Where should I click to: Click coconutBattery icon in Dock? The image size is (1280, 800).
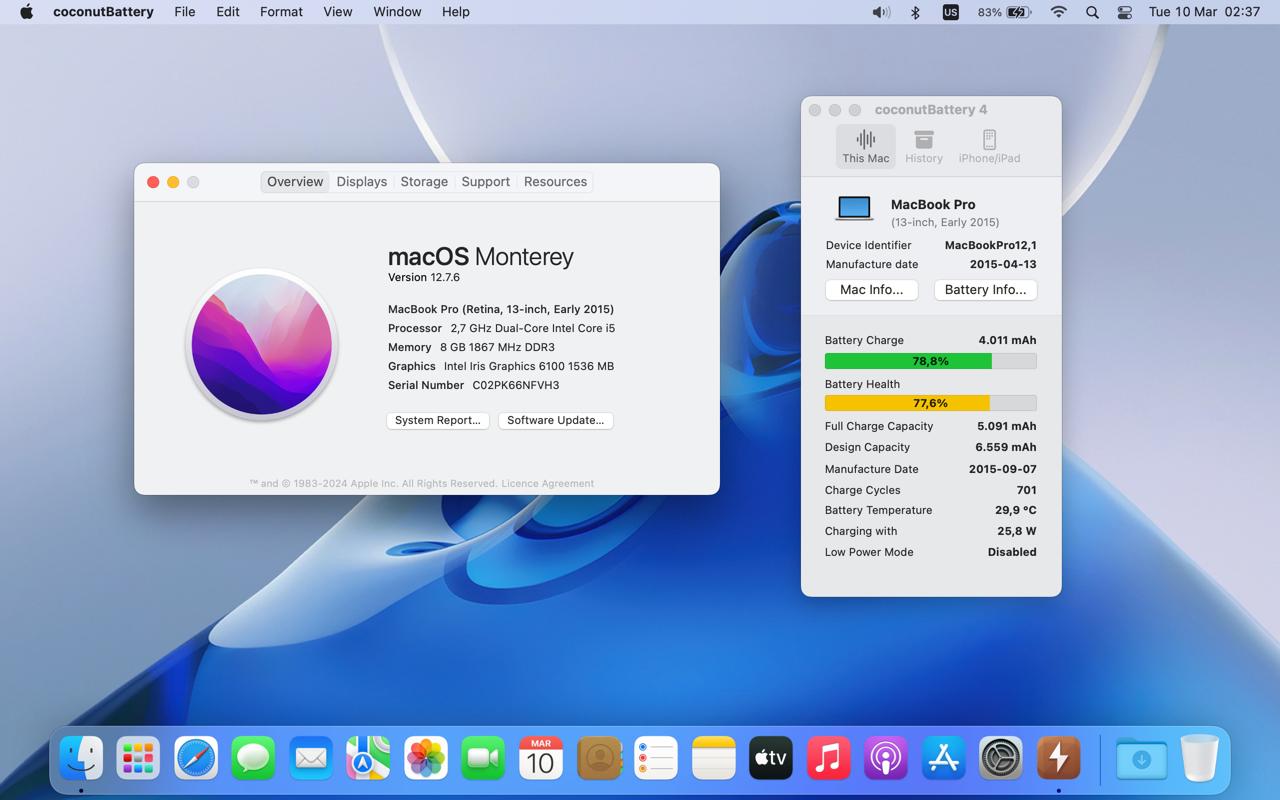pyautogui.click(x=1059, y=758)
